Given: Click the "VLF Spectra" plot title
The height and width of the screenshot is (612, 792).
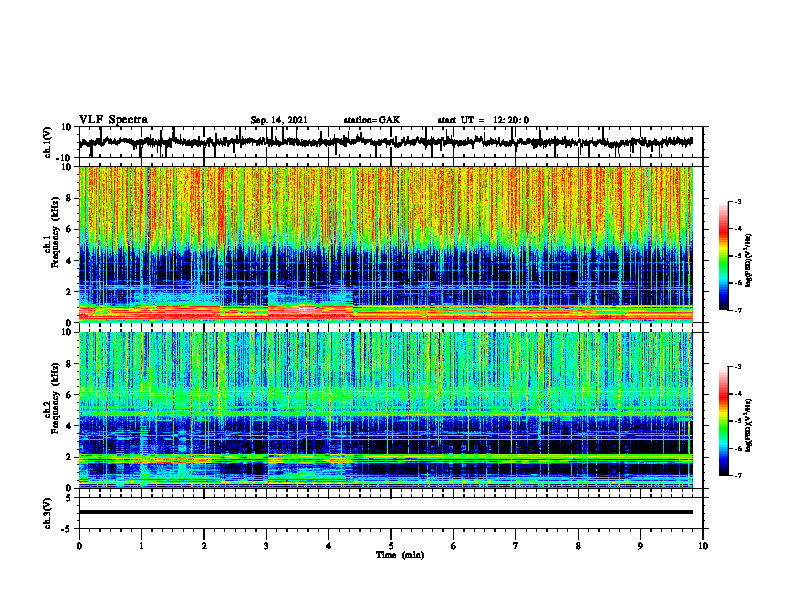Looking at the screenshot, I should (113, 120).
